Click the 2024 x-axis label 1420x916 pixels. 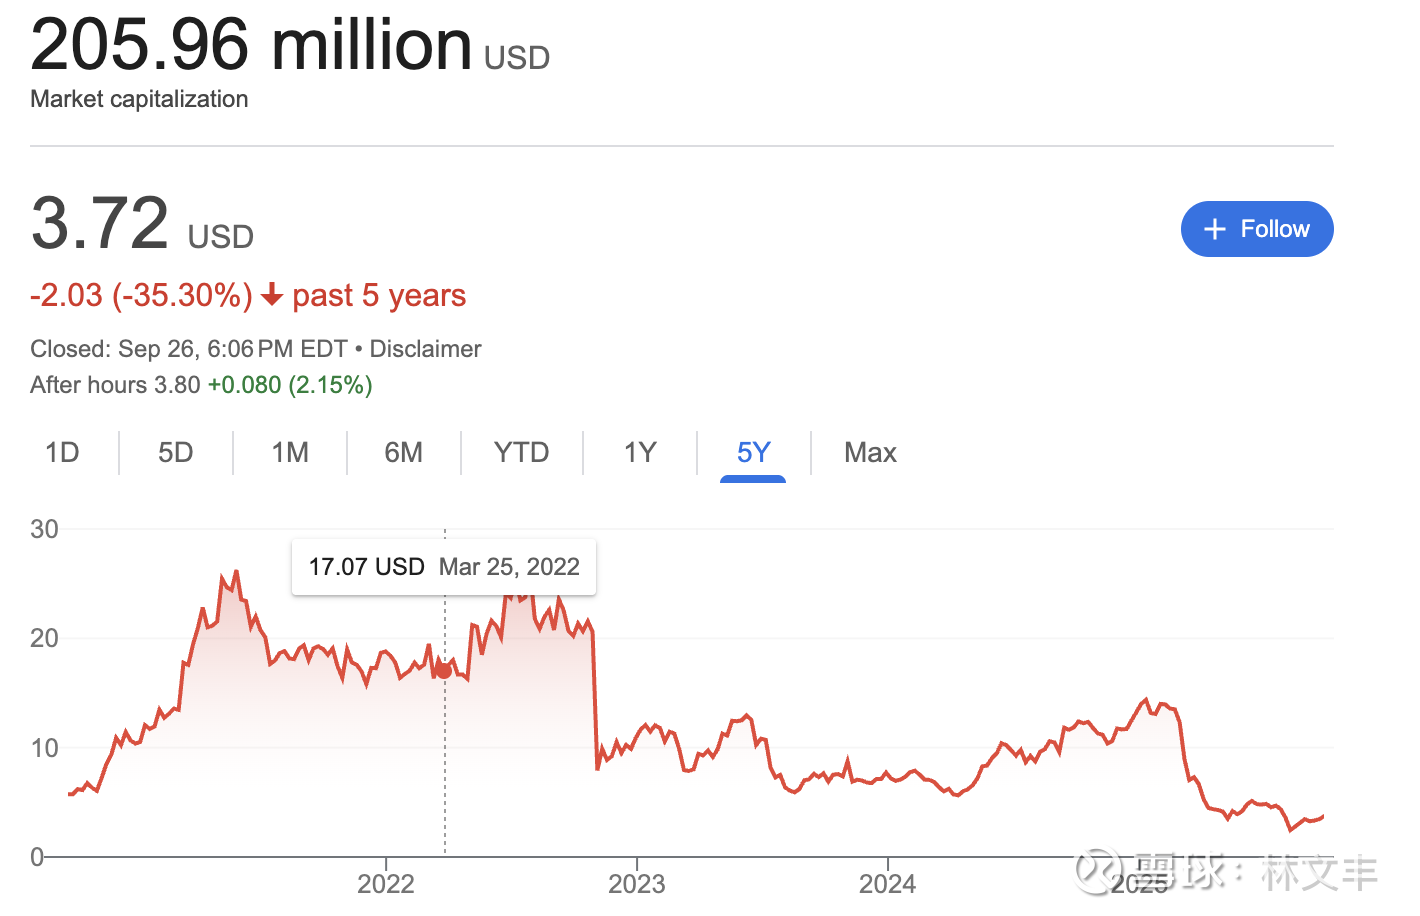coord(887,884)
